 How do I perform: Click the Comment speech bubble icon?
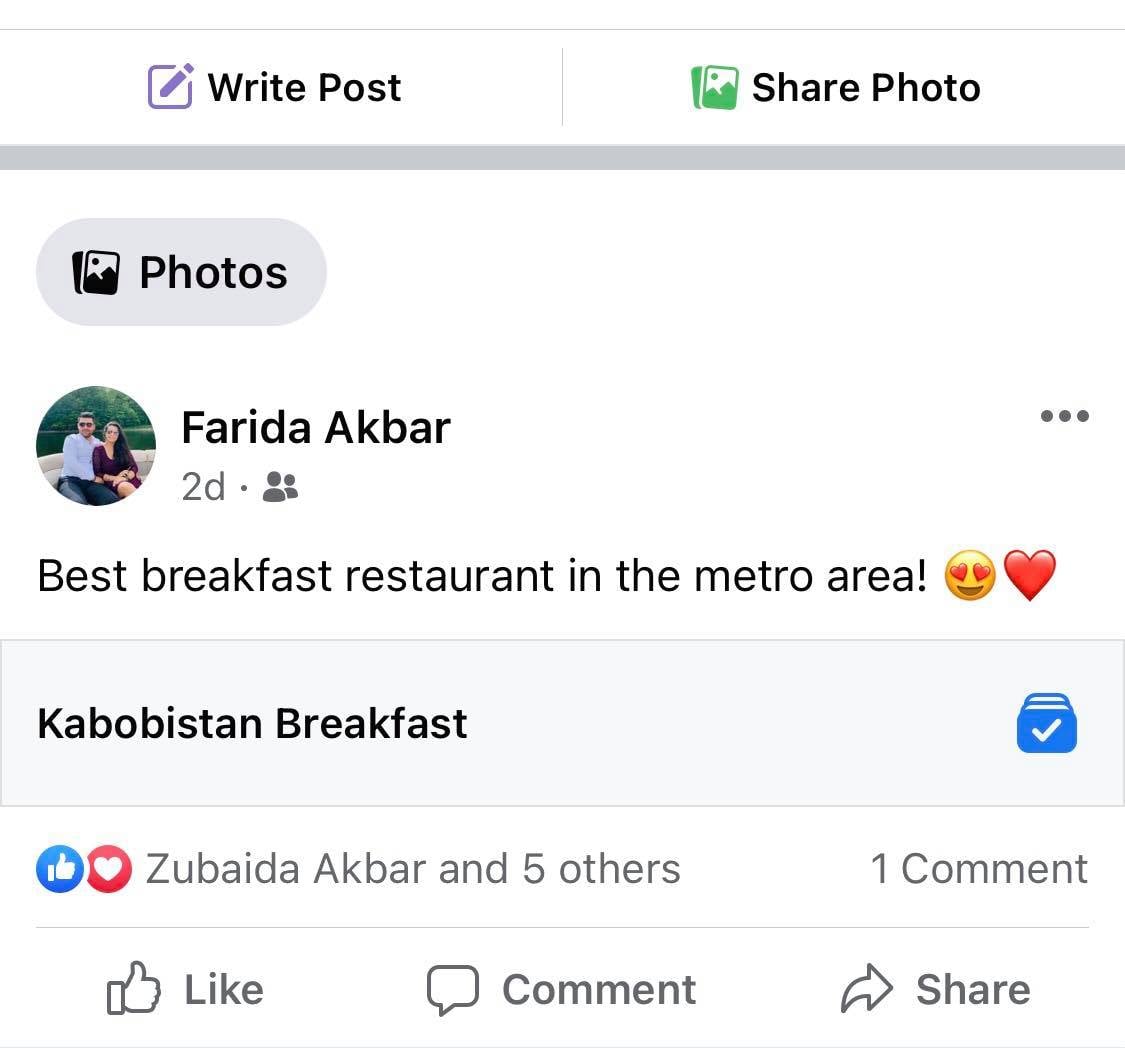452,988
